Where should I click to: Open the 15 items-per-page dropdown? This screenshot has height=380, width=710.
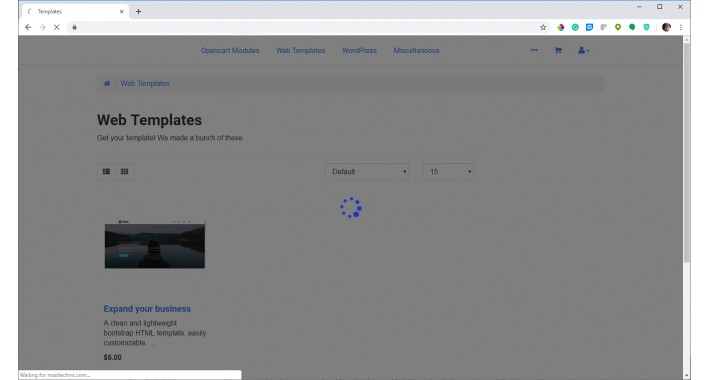[x=448, y=172]
